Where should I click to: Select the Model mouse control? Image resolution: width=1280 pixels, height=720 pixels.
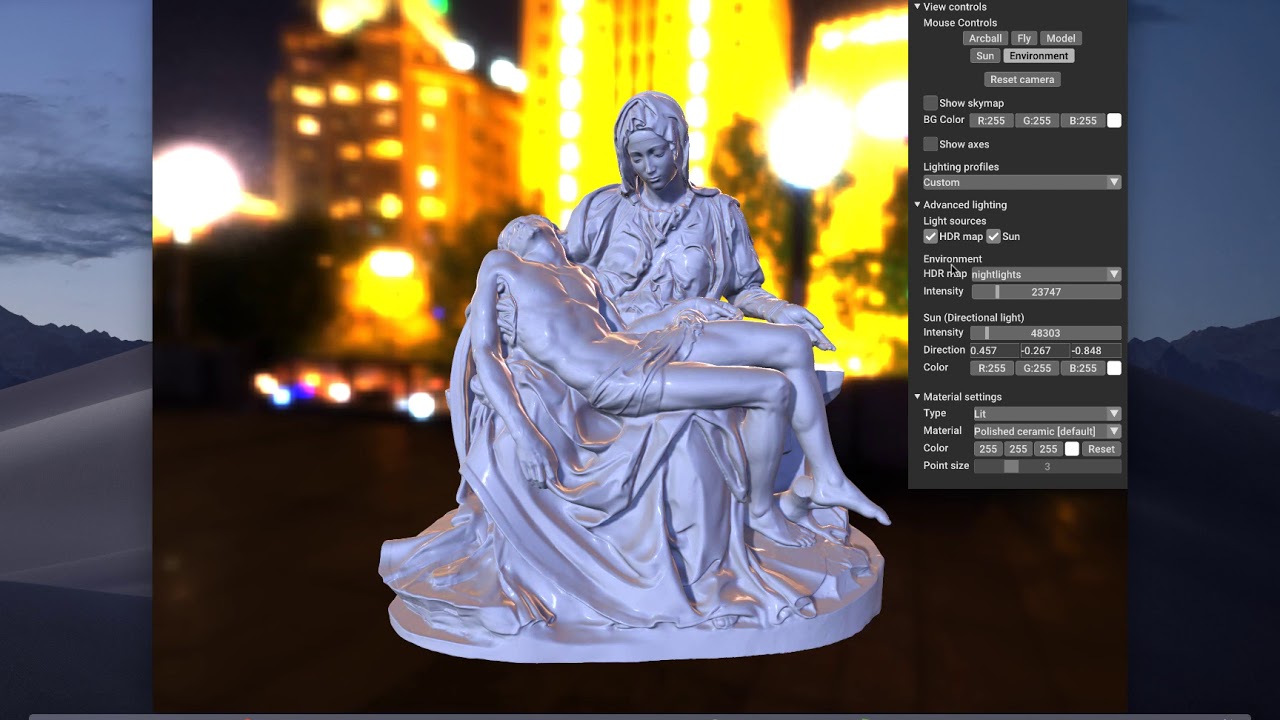tap(1061, 38)
